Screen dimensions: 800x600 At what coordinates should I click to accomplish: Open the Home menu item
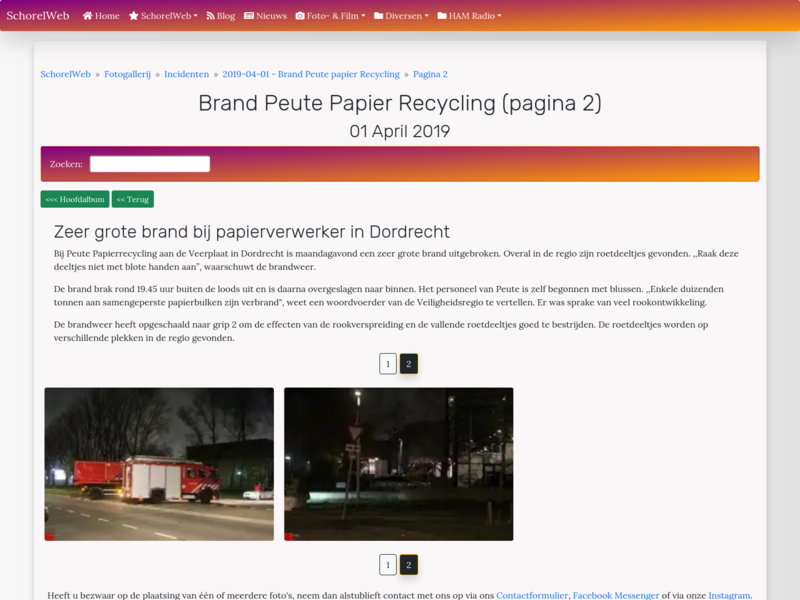pos(101,16)
